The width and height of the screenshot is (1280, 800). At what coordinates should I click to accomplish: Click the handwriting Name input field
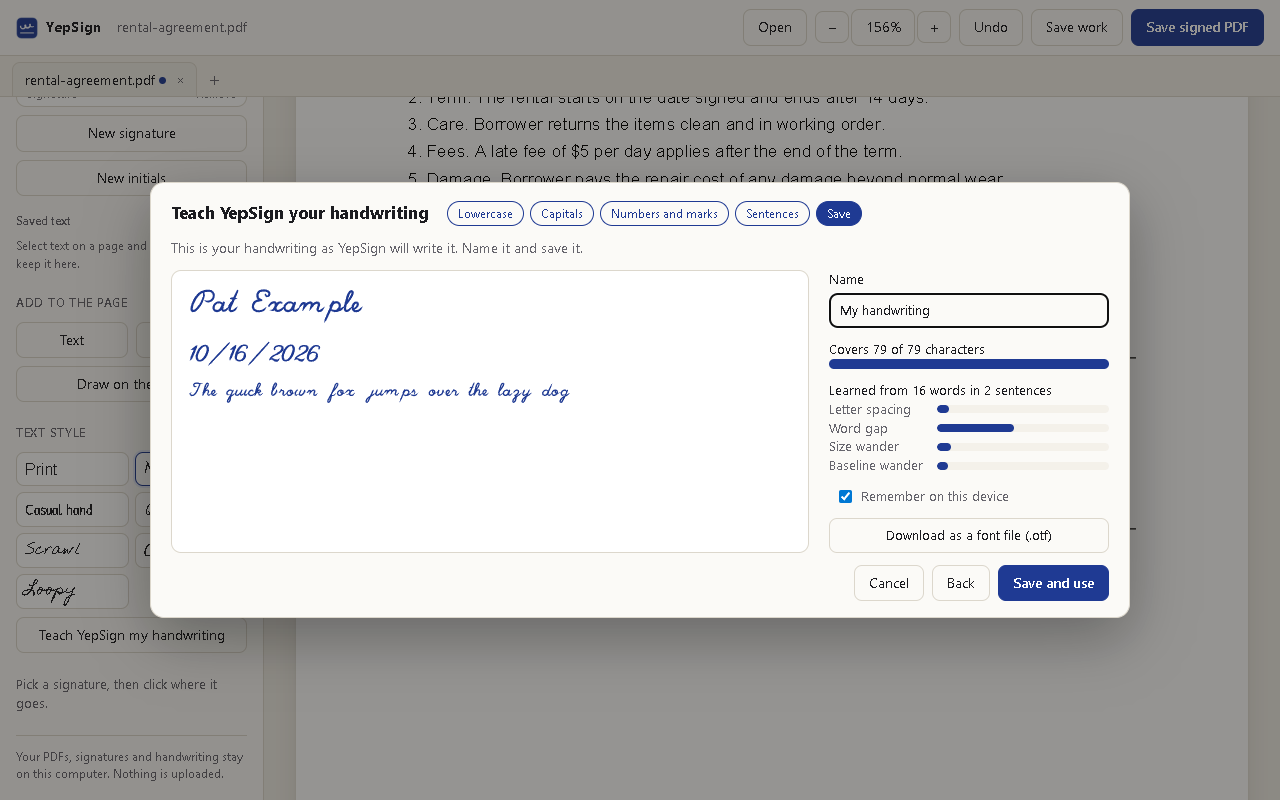pyautogui.click(x=969, y=310)
